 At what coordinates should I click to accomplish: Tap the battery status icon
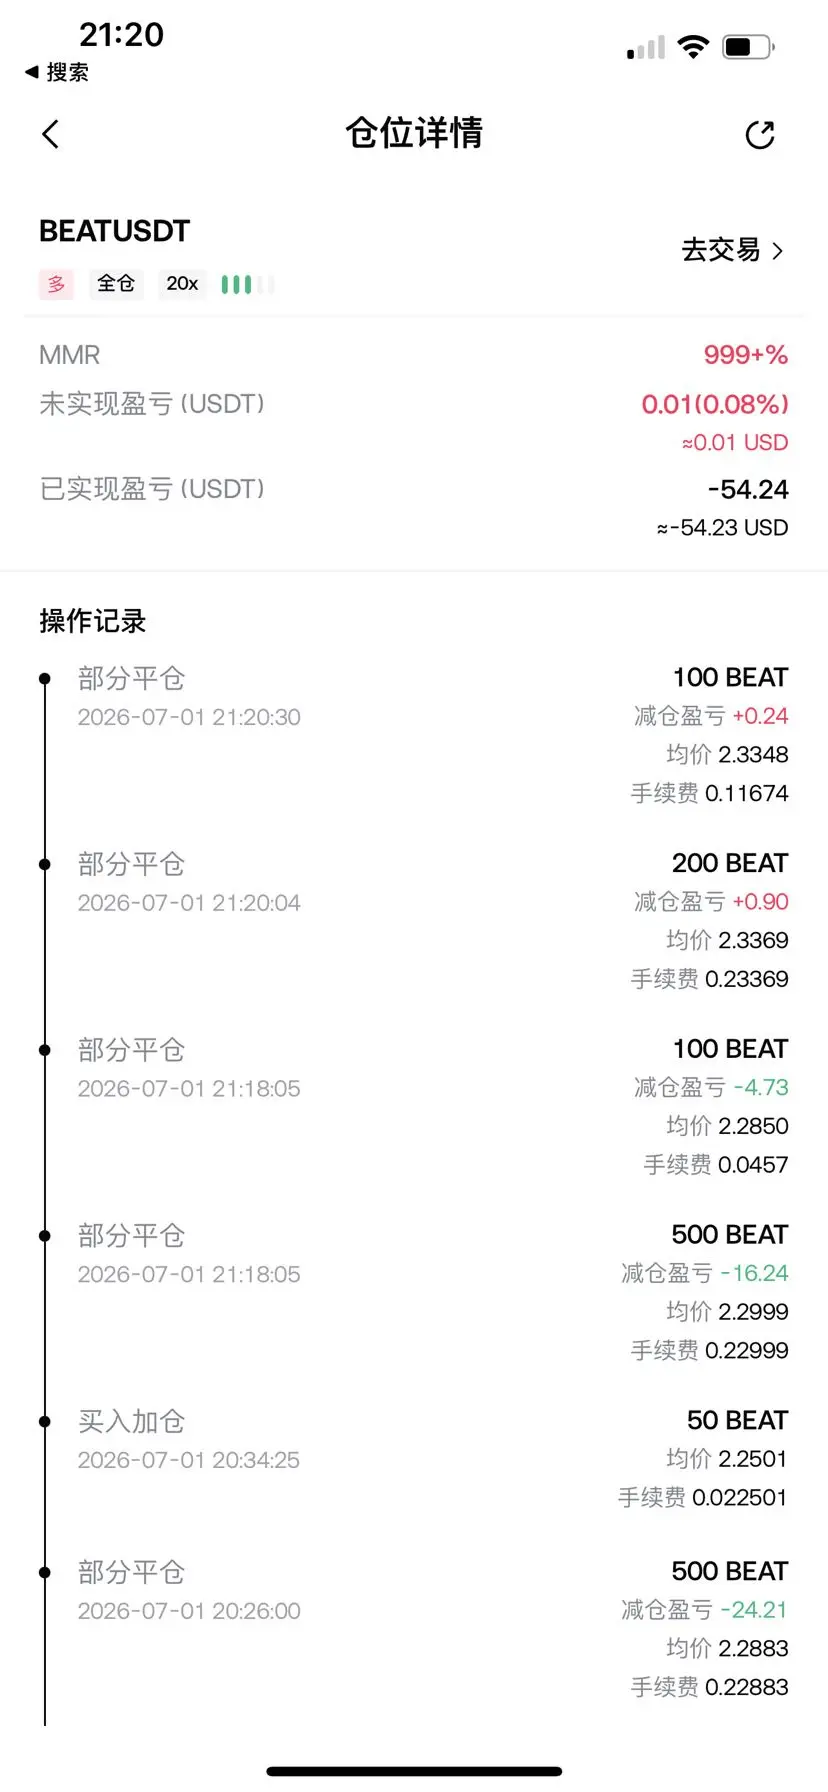[x=749, y=46]
